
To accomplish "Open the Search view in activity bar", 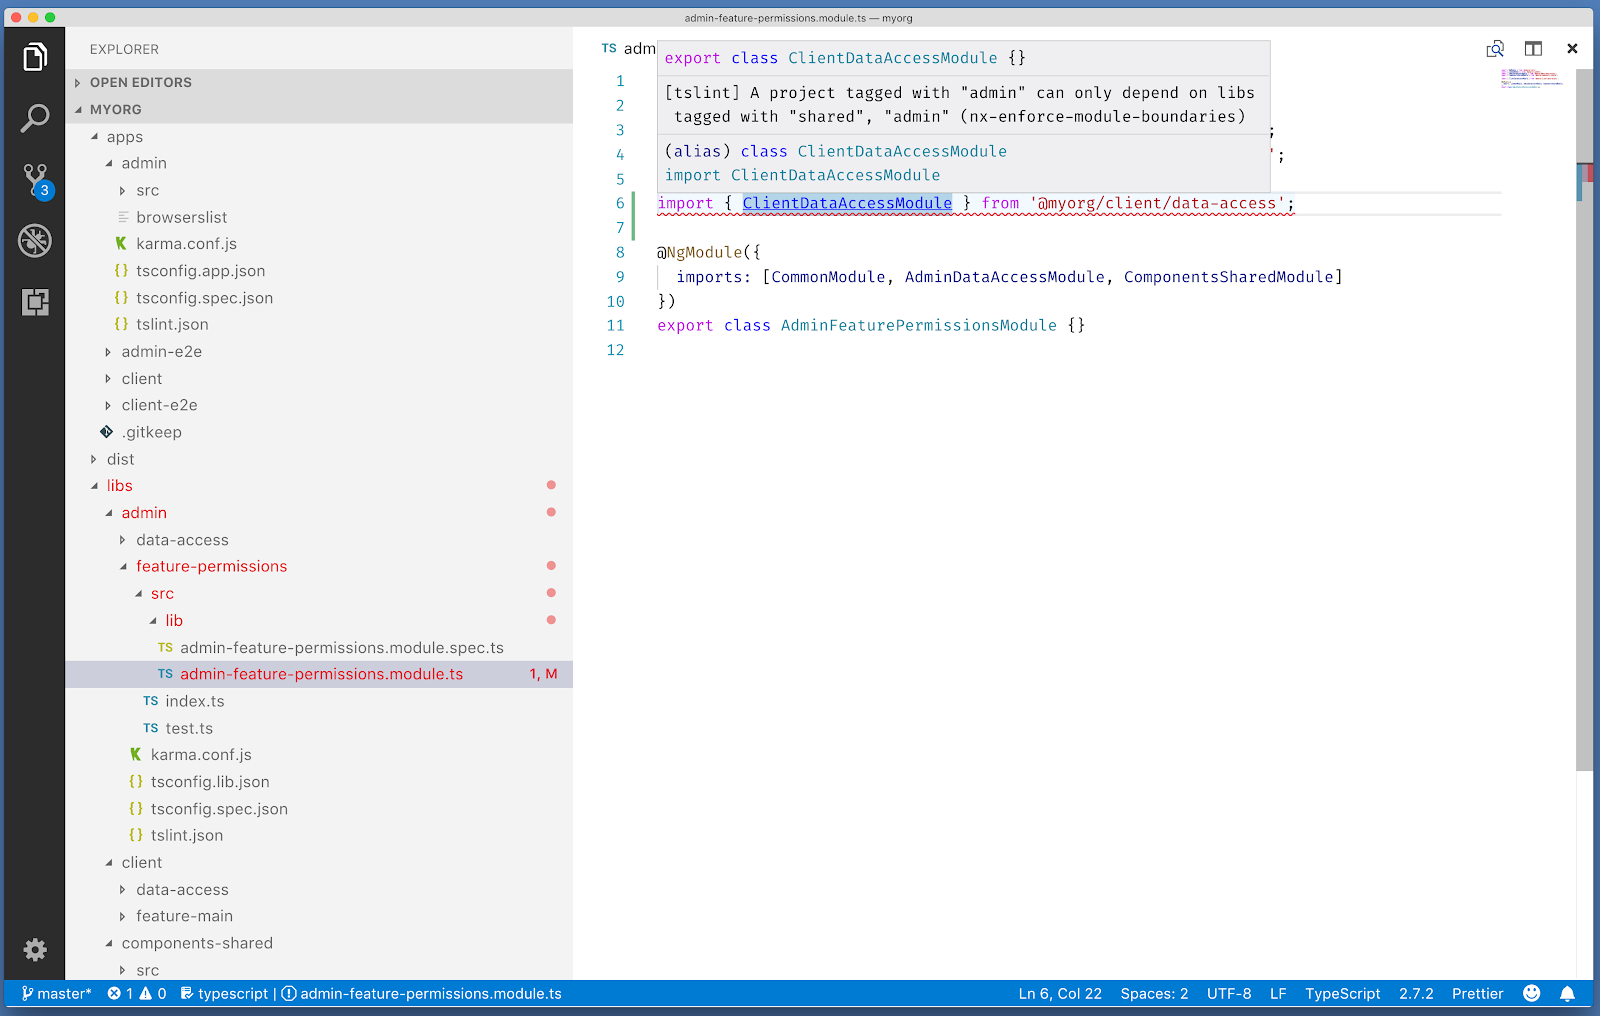I will pos(35,119).
